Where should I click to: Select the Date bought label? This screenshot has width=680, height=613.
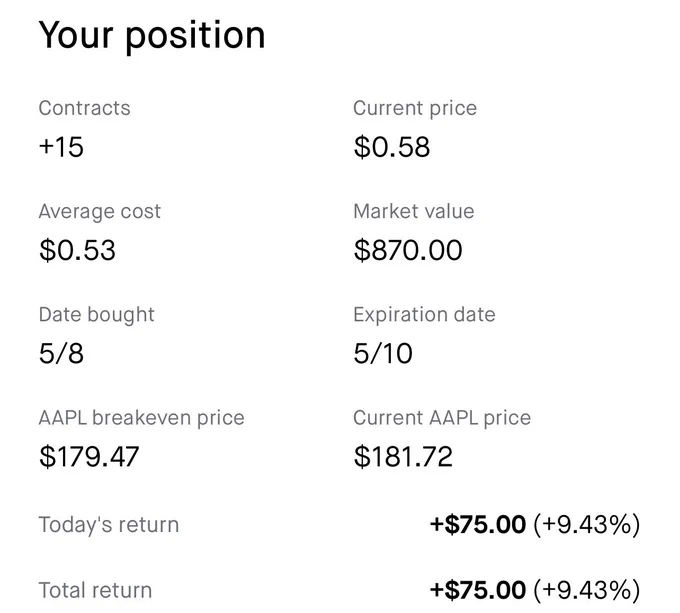(96, 315)
